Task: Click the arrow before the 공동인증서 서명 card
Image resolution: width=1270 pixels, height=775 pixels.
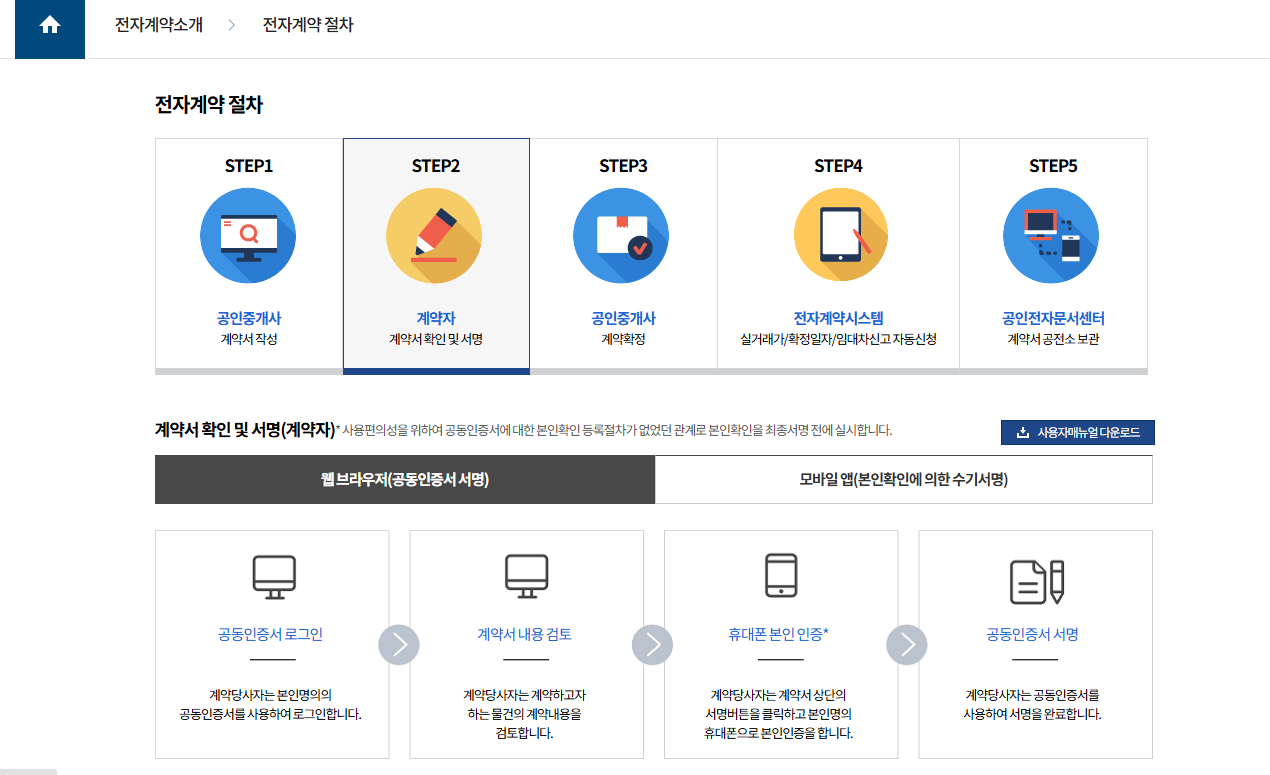Action: (907, 644)
